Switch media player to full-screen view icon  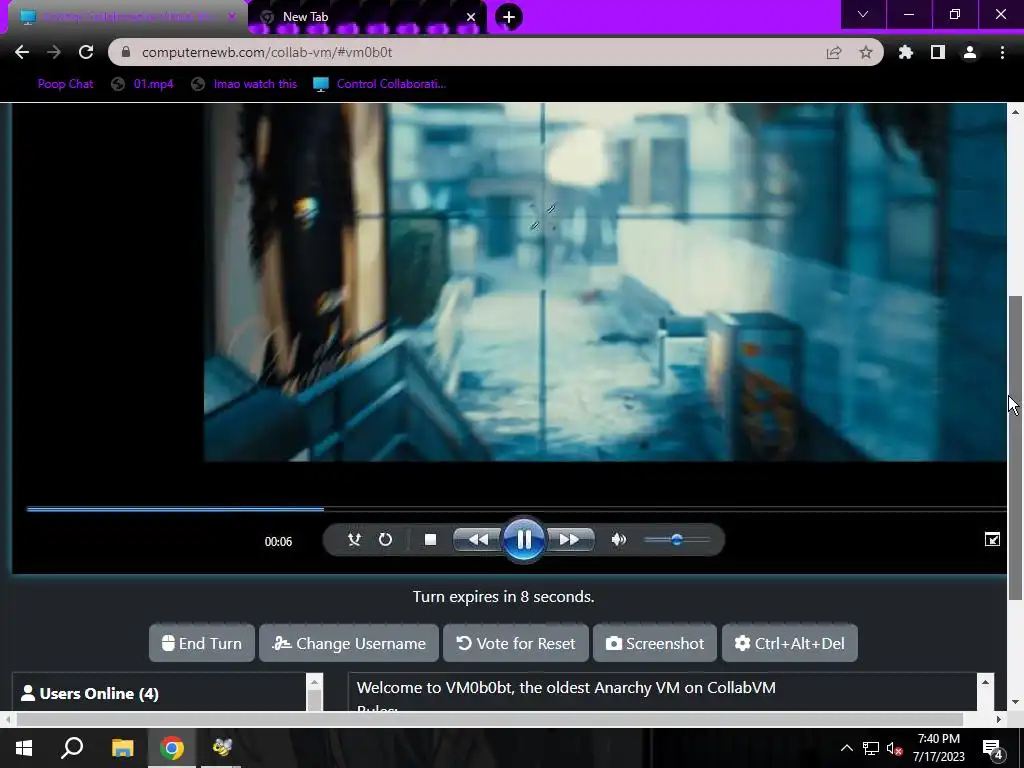992,539
